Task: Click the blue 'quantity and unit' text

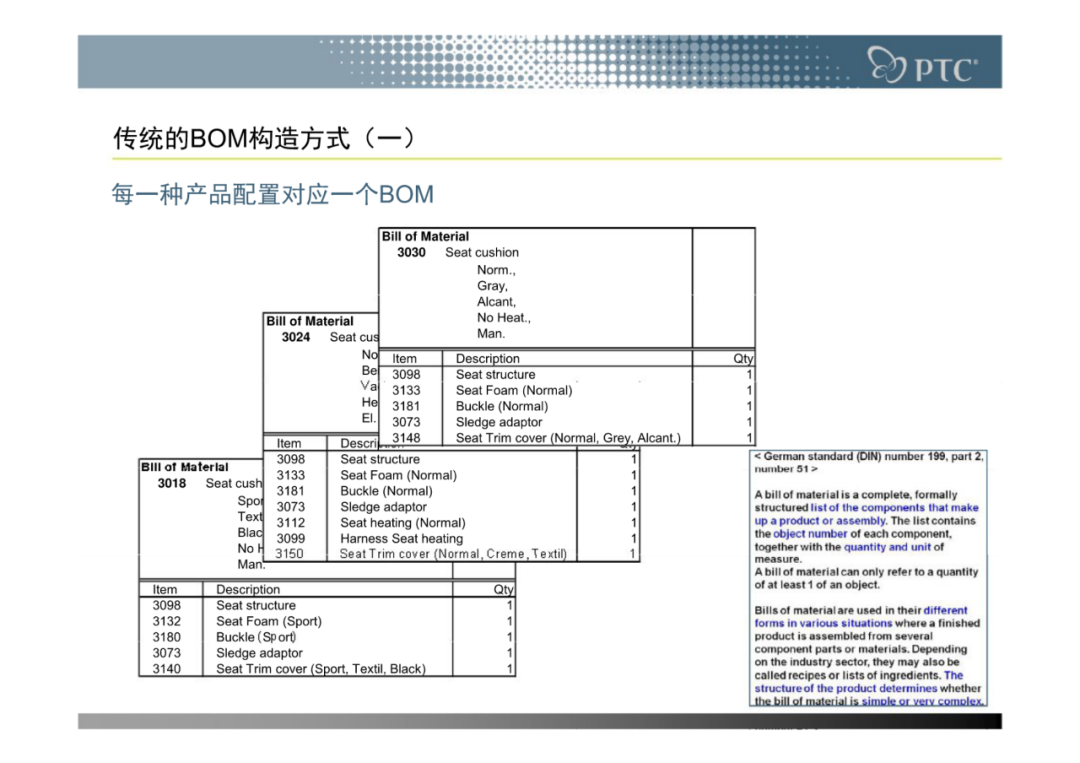Action: tap(887, 547)
